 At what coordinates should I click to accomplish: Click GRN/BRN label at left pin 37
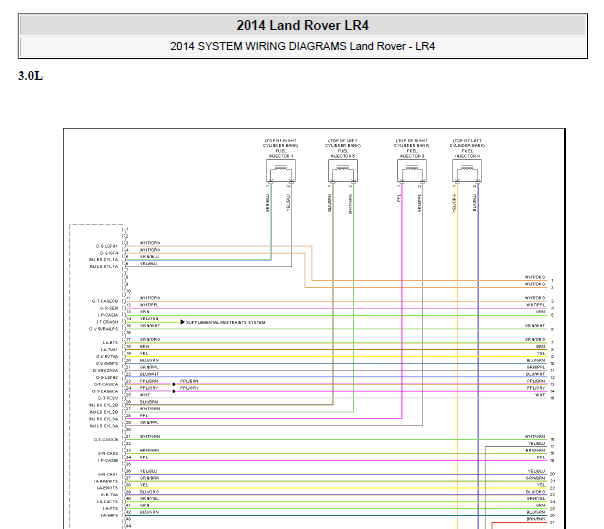click(149, 478)
